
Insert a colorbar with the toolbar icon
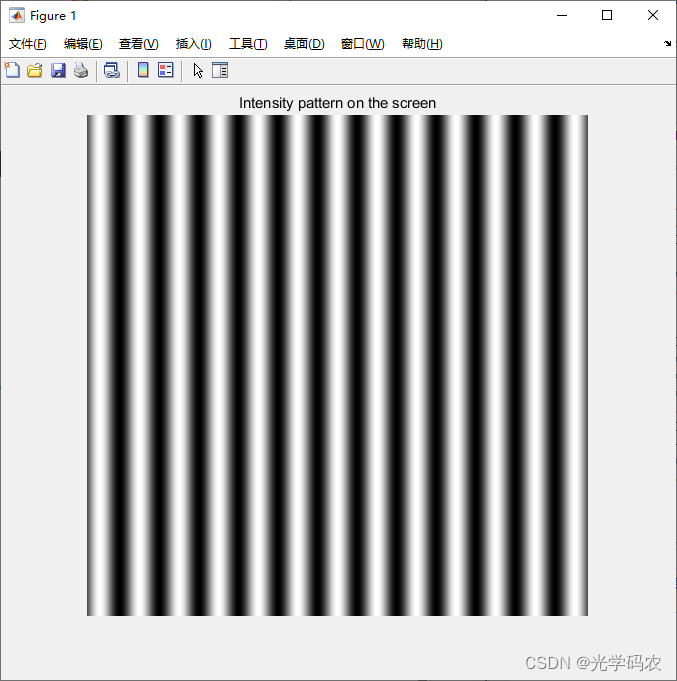click(143, 70)
